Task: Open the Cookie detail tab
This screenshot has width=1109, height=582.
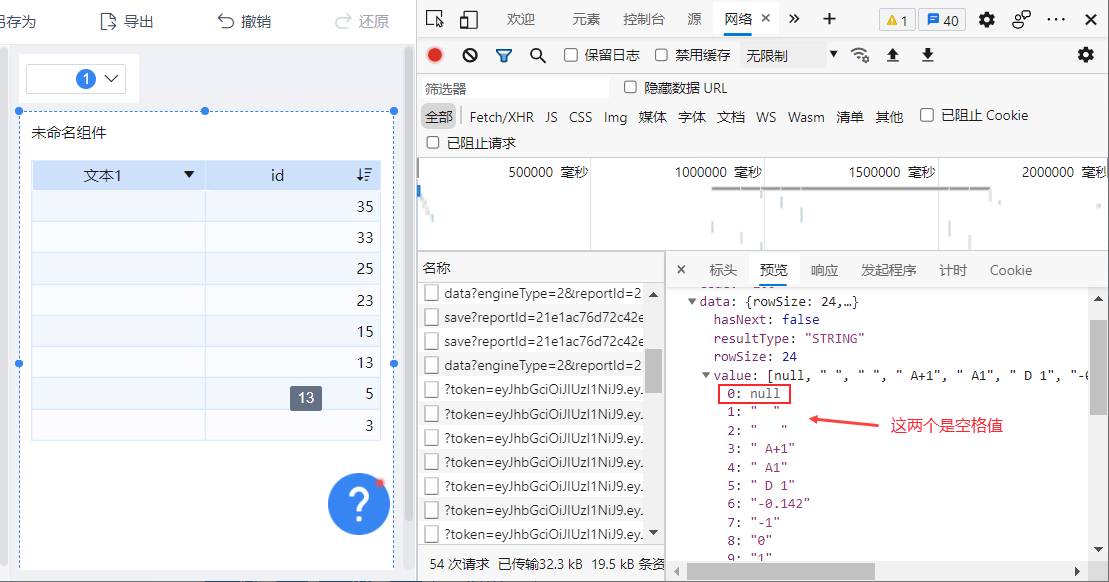Action: 1011,270
